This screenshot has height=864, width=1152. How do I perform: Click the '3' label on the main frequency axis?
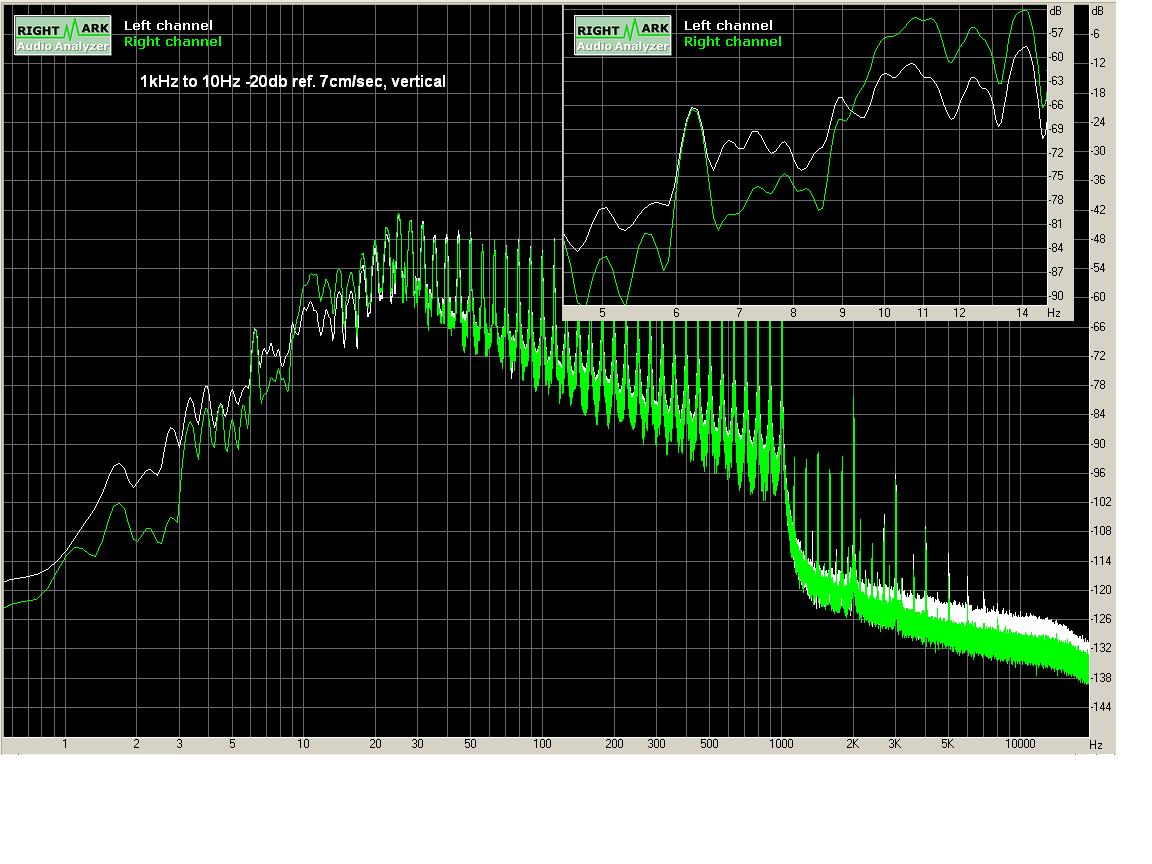tap(179, 744)
